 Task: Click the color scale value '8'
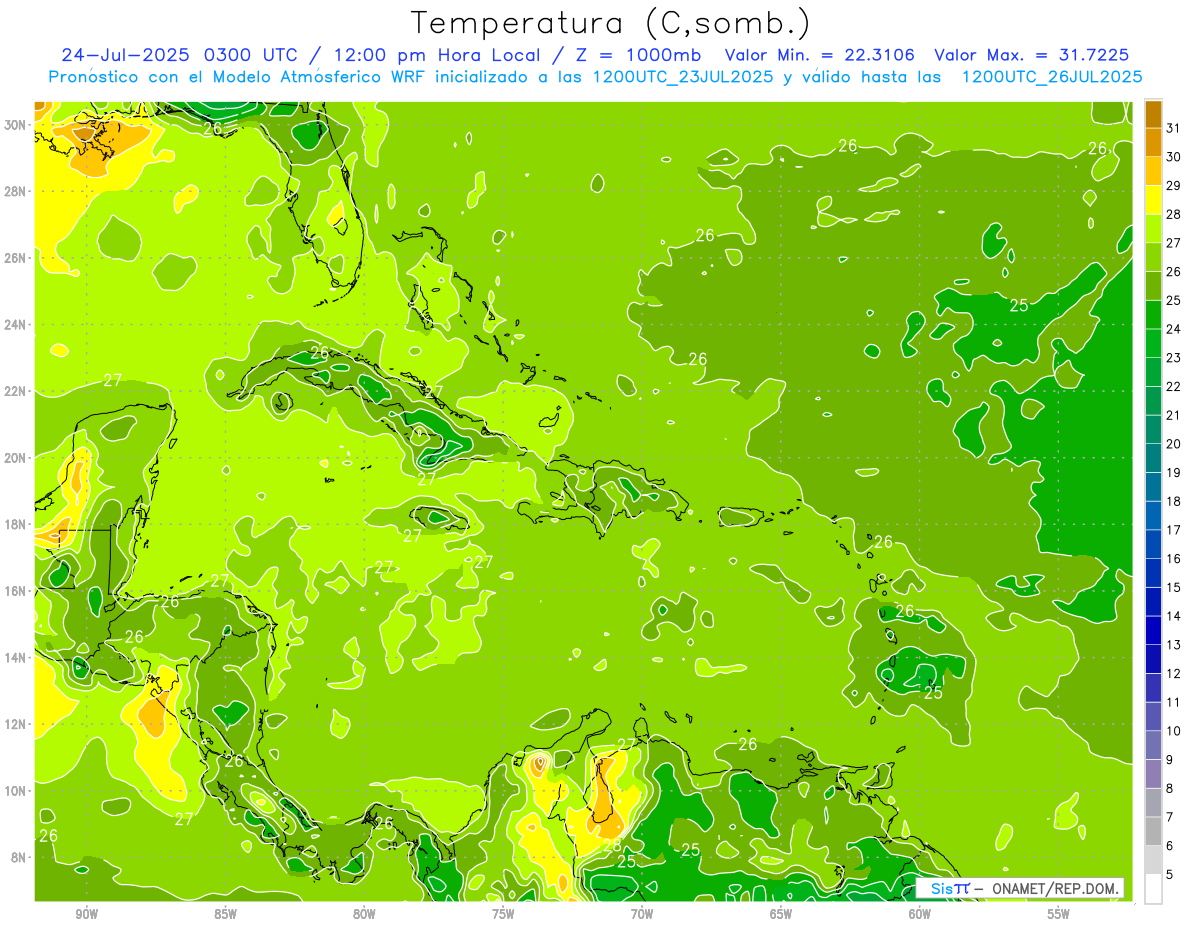coord(1170,788)
